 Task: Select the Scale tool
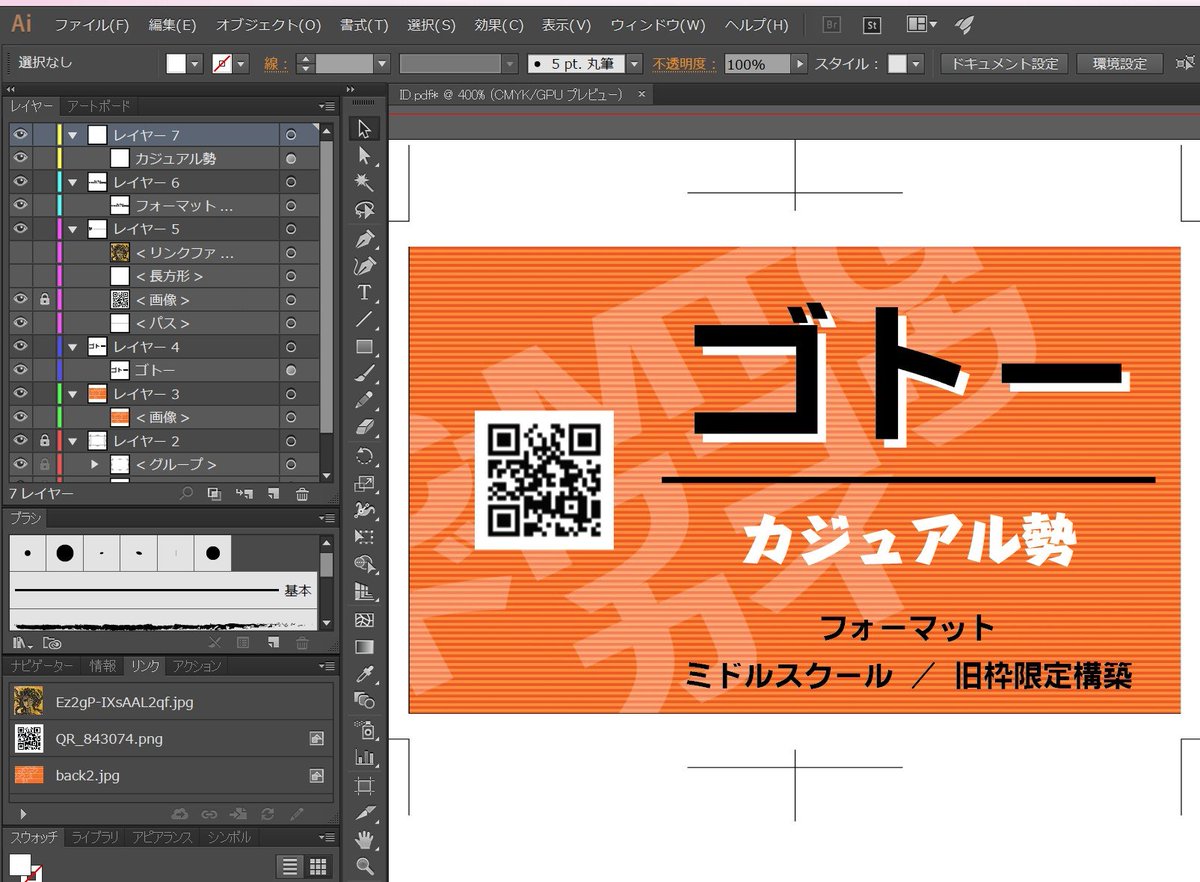[364, 484]
